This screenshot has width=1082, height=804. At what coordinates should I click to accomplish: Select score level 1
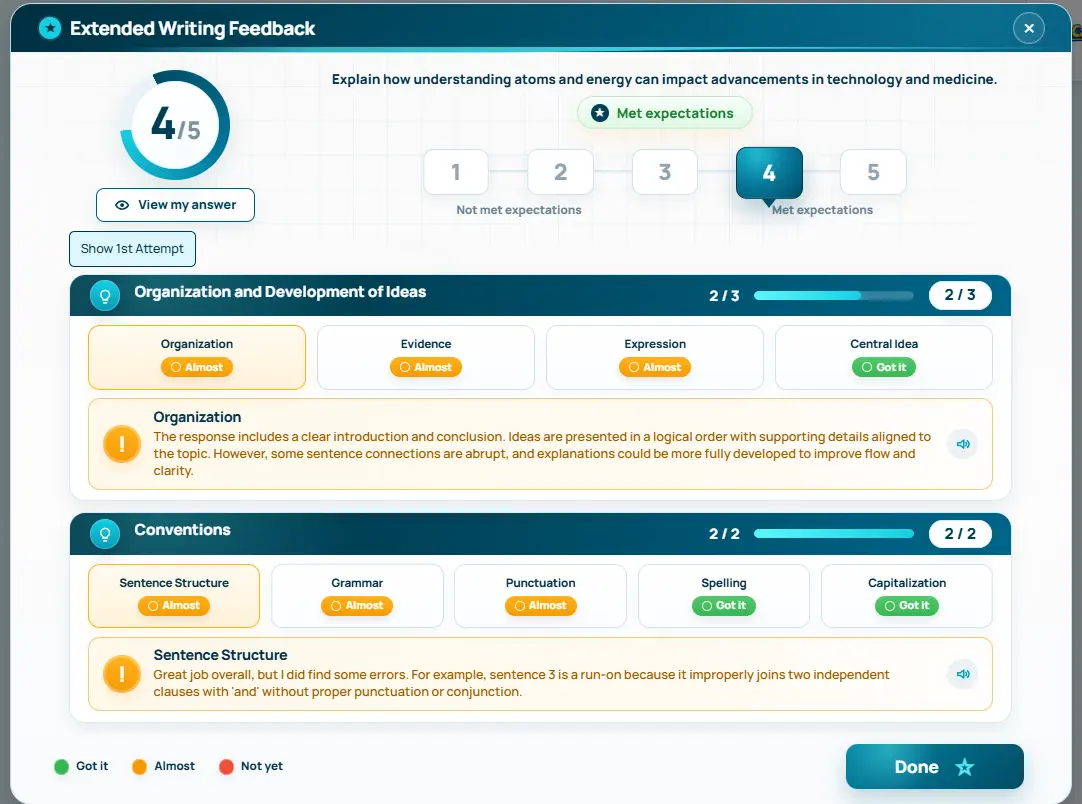[x=455, y=172]
